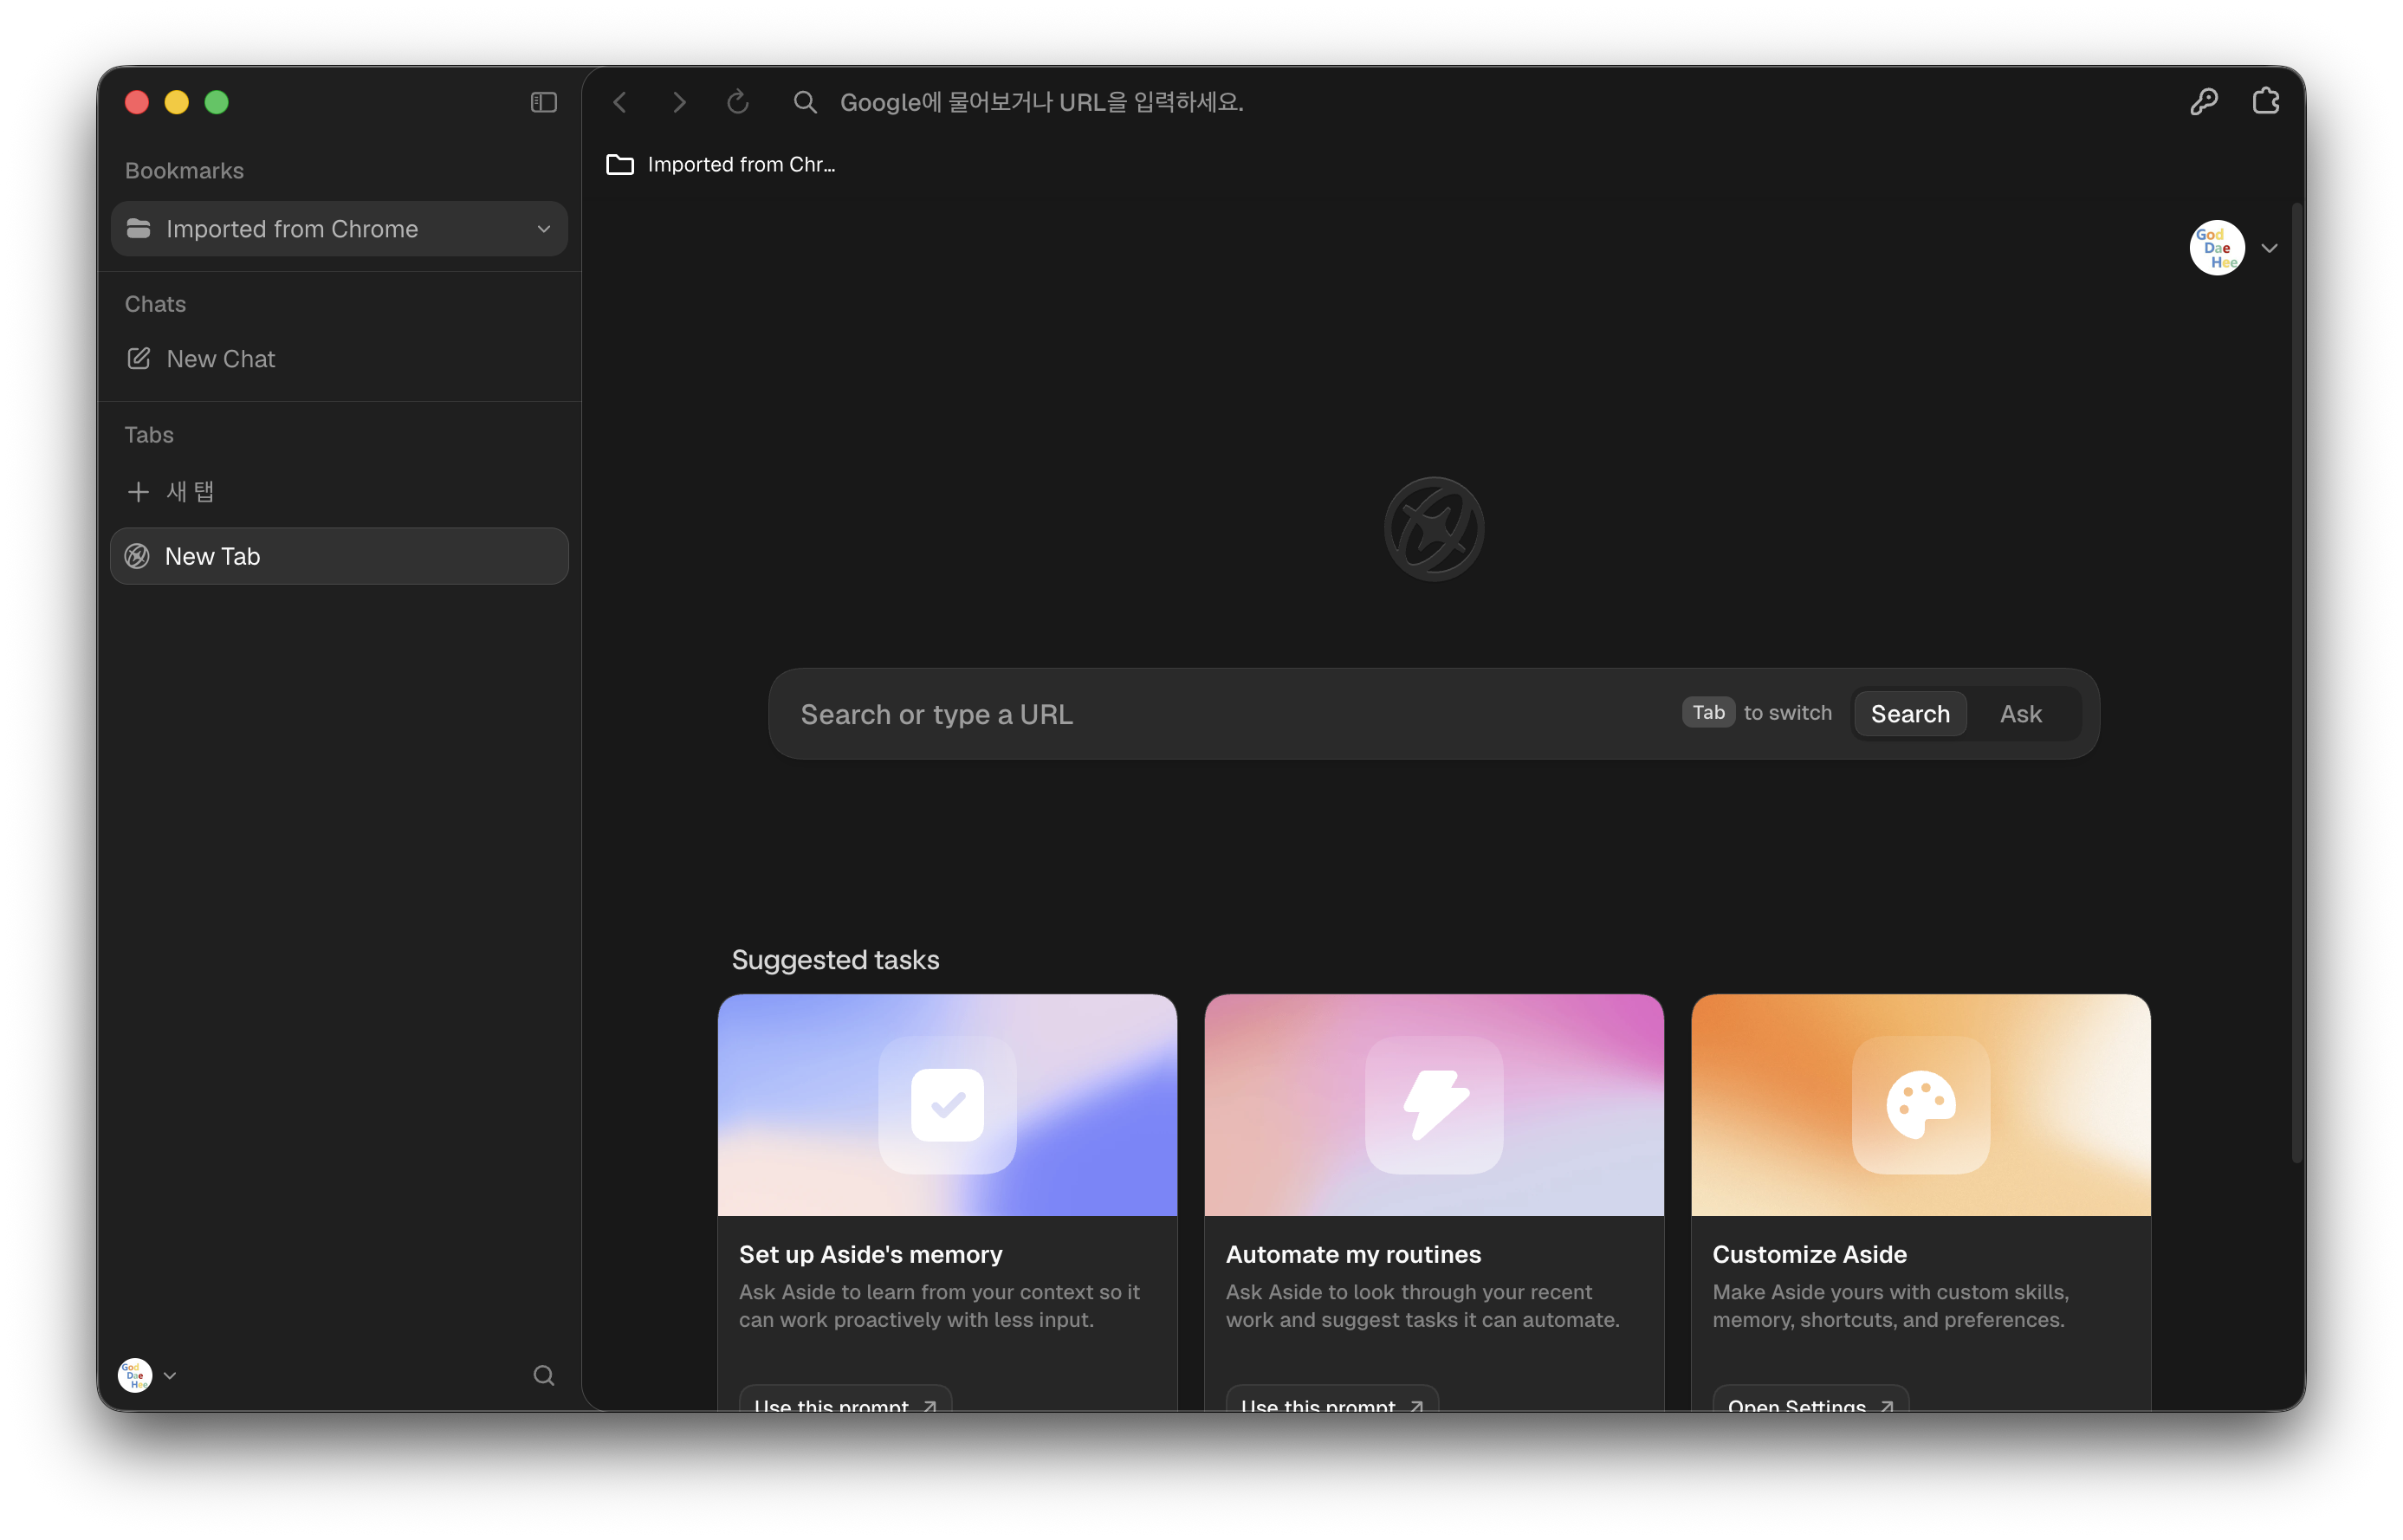Viewport: 2403px width, 1540px height.
Task: Switch to Ask mode toggle
Action: tap(2020, 714)
